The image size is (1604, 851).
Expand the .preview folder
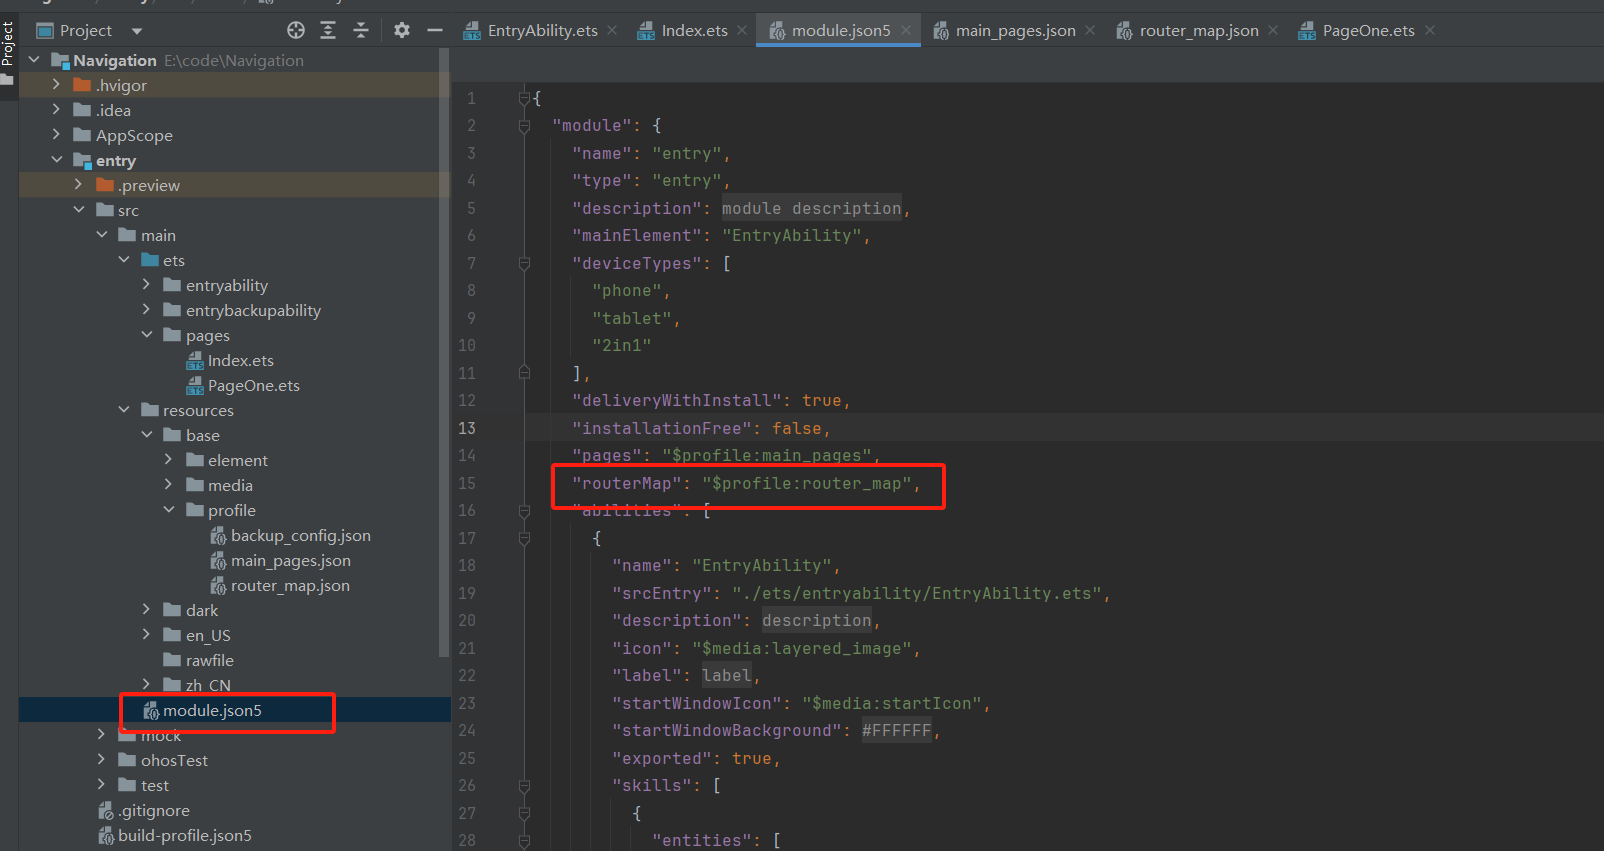pyautogui.click(x=79, y=185)
